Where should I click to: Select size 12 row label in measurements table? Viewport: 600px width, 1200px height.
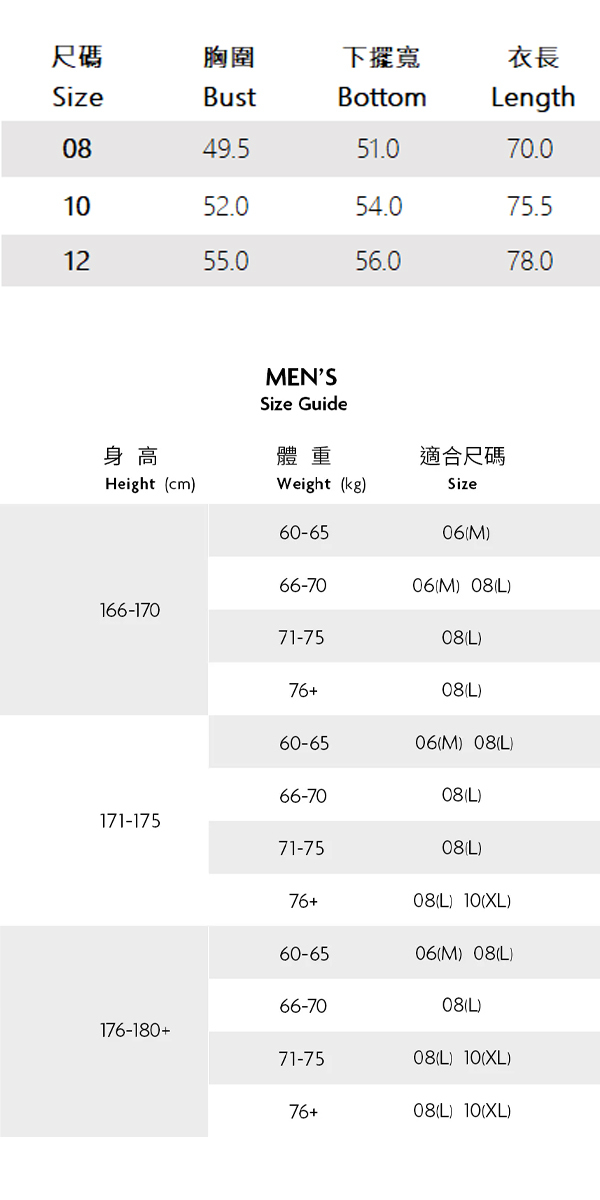(77, 261)
